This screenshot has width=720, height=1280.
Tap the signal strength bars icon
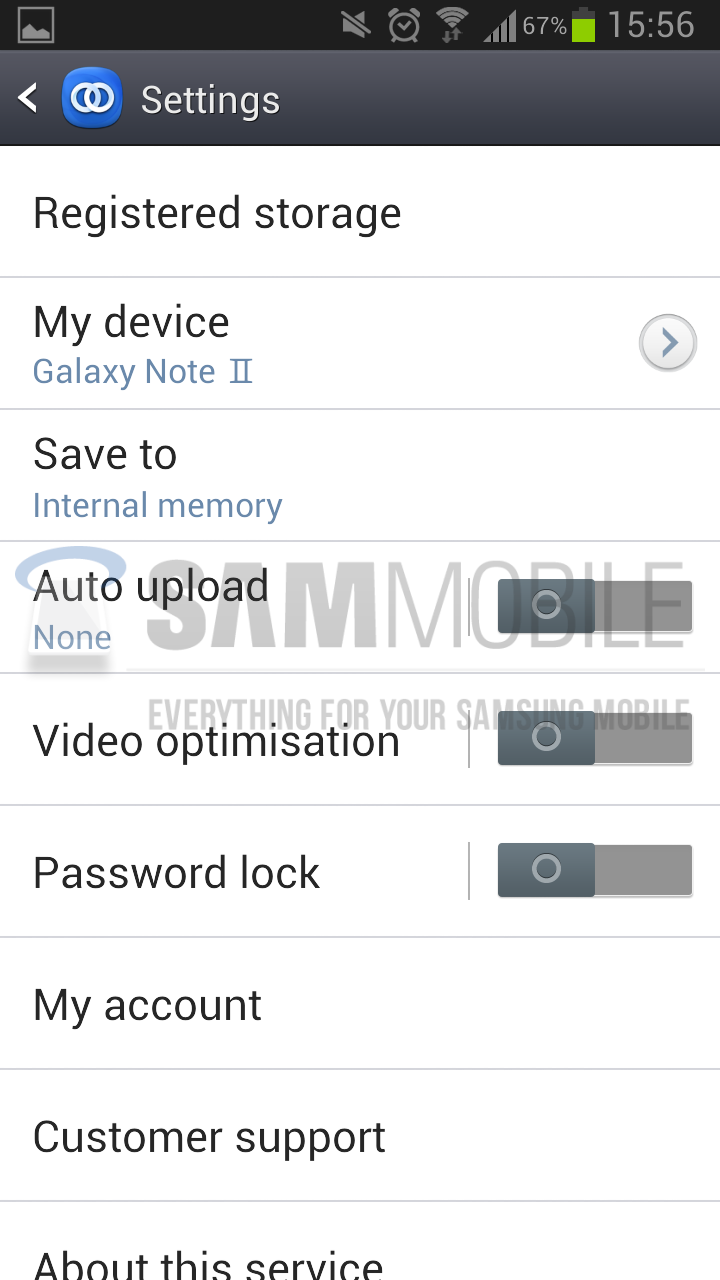tap(500, 25)
